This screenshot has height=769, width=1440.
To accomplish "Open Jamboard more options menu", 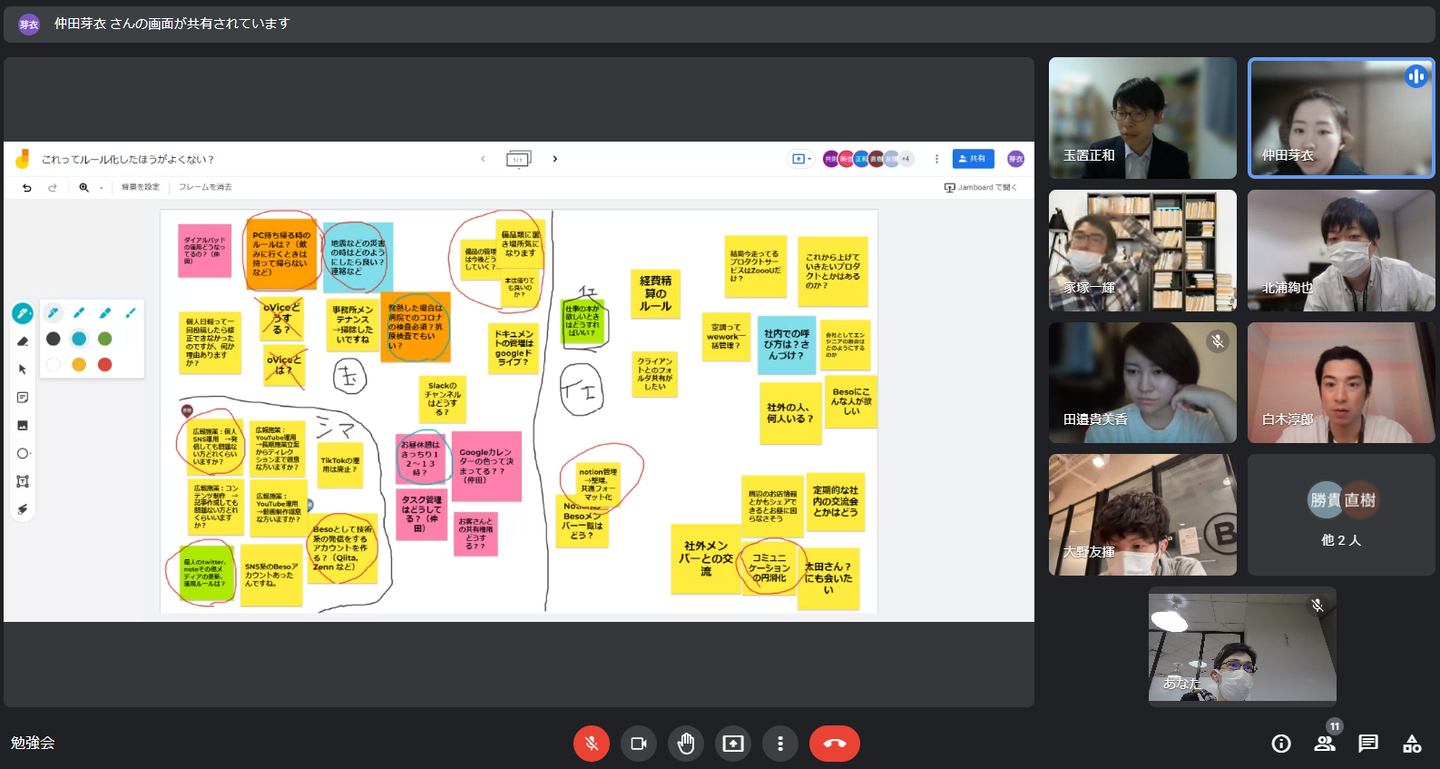I will (936, 159).
